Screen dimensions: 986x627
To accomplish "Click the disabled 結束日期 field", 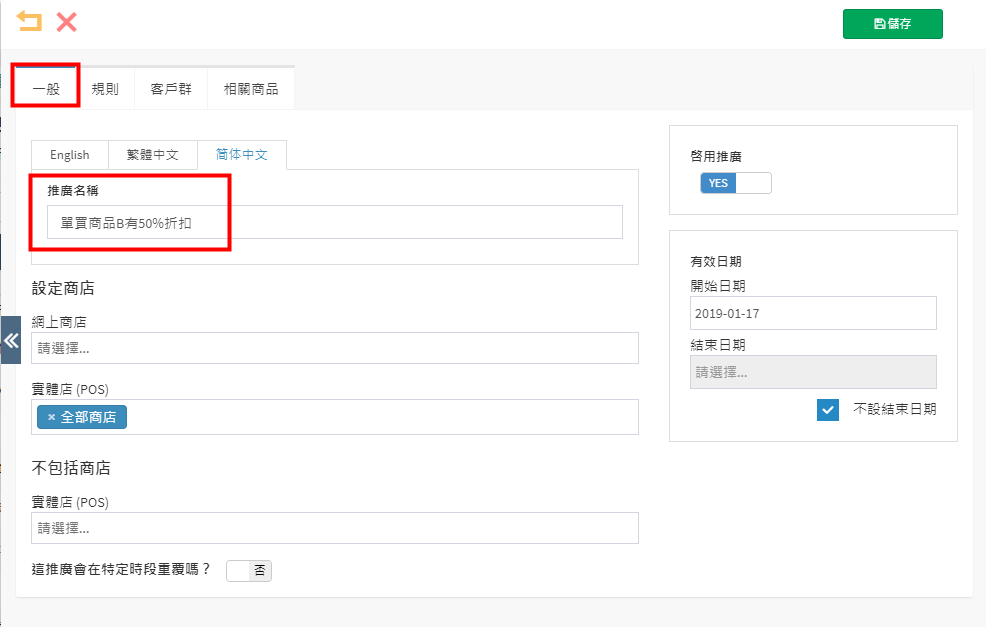I will (813, 372).
